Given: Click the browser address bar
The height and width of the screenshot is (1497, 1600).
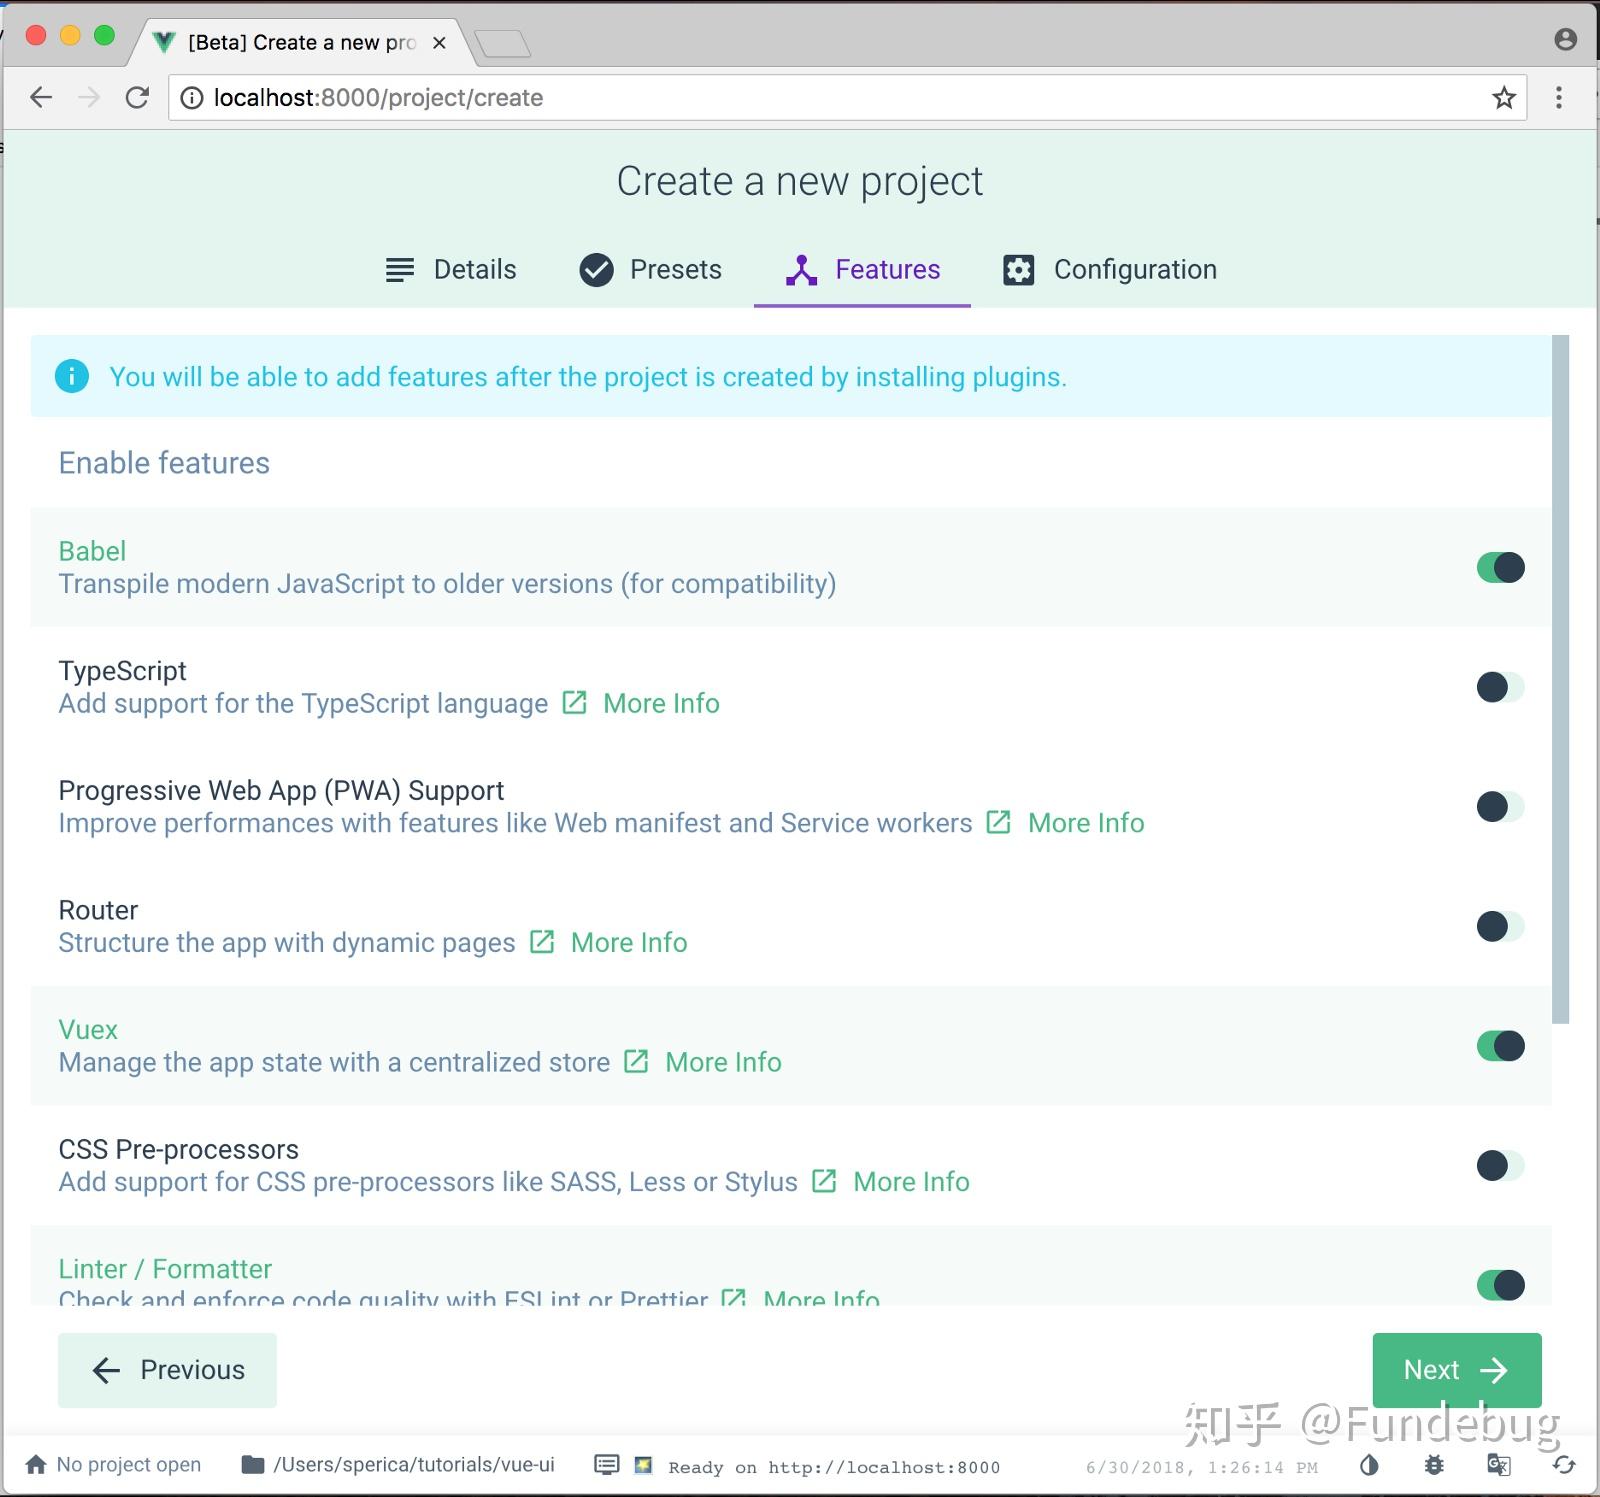Looking at the screenshot, I should [700, 97].
